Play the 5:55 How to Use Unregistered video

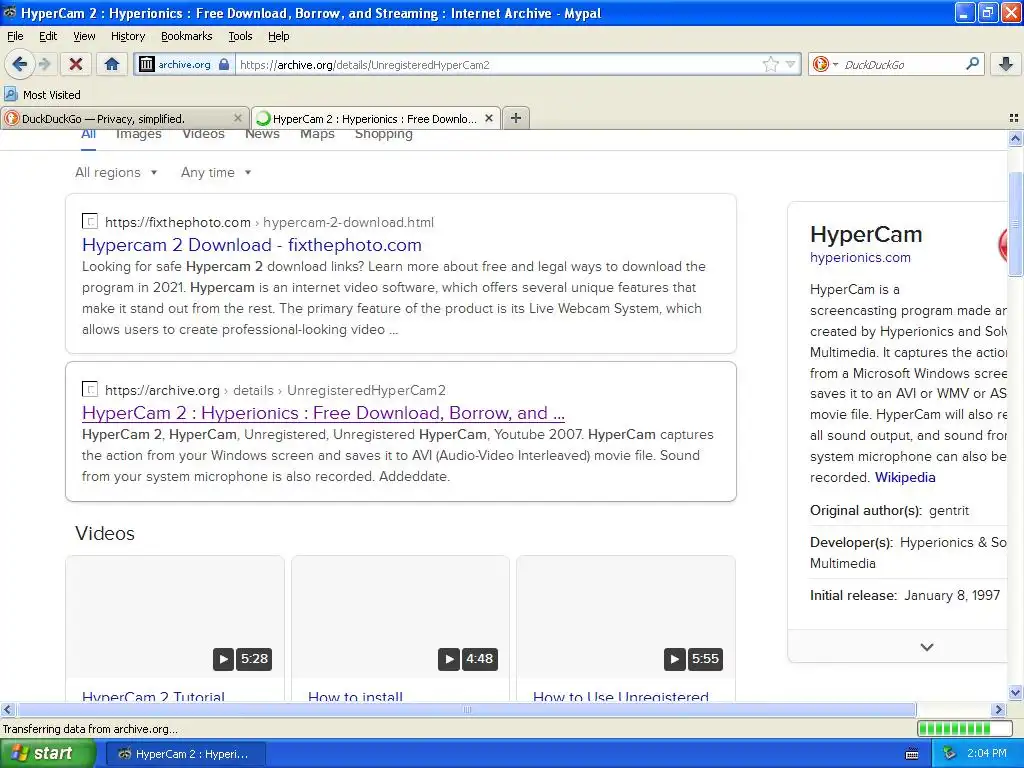[674, 658]
